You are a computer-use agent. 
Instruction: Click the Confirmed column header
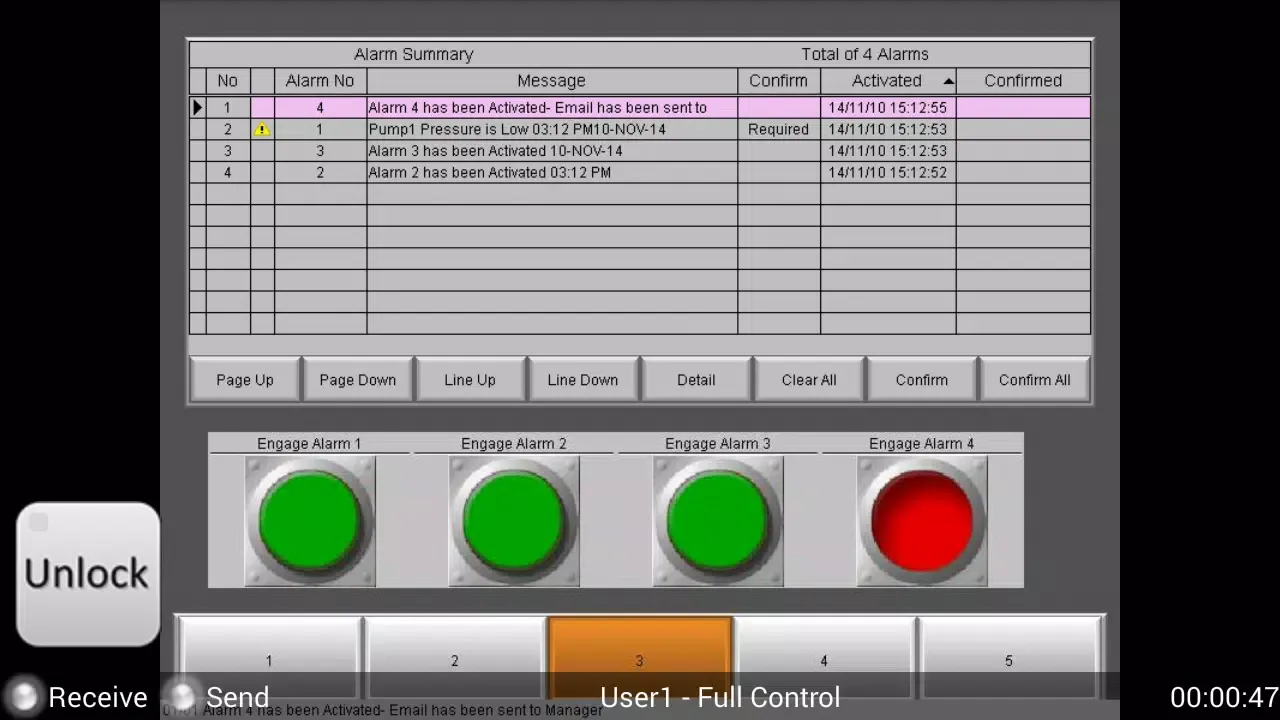click(1023, 81)
